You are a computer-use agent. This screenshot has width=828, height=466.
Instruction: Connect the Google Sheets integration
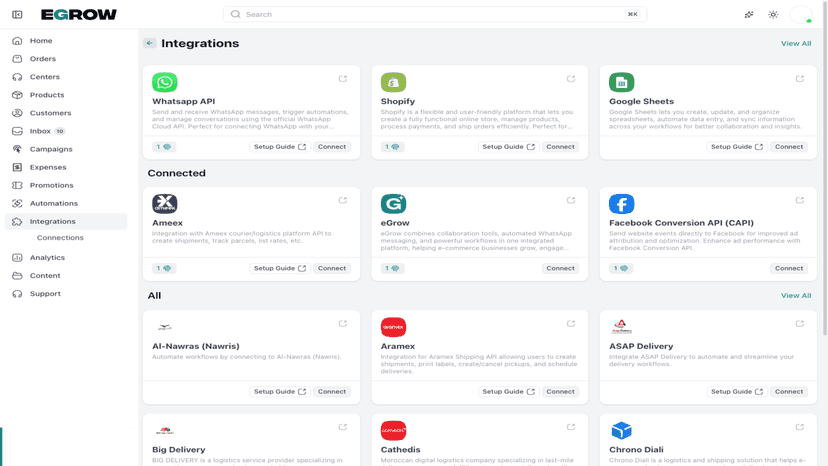[x=789, y=147]
